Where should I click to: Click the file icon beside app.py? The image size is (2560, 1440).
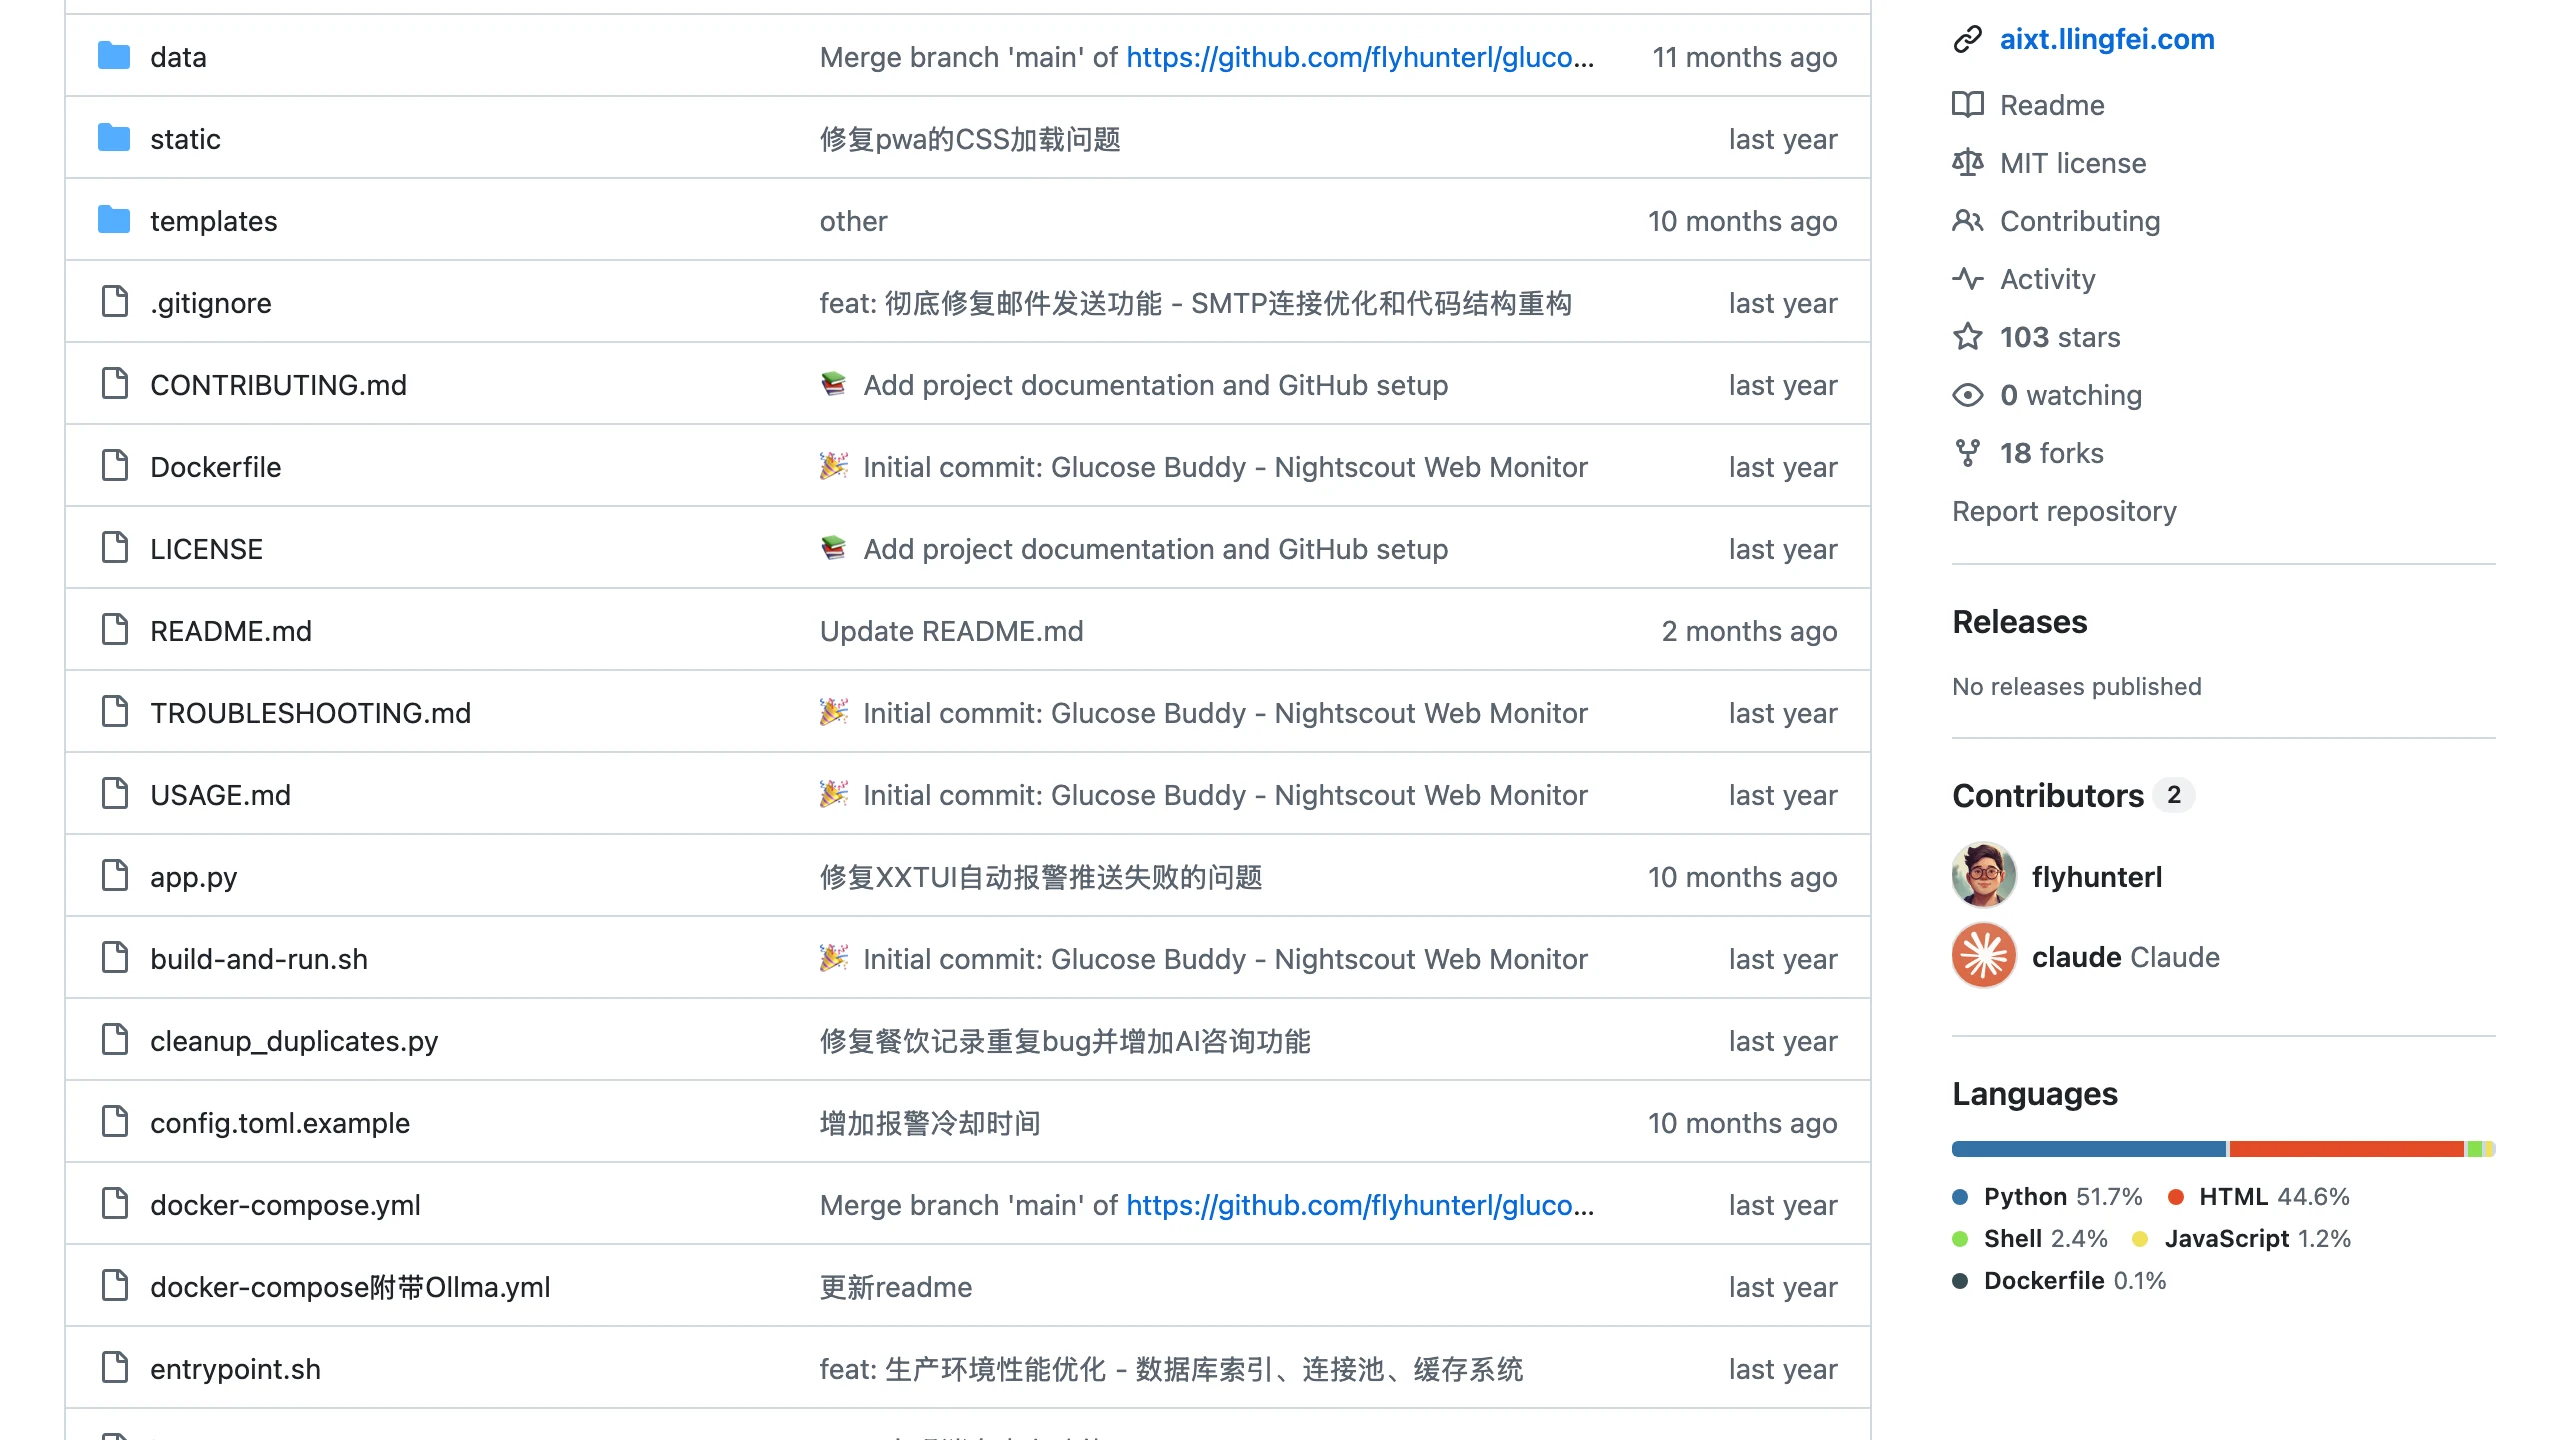[115, 876]
